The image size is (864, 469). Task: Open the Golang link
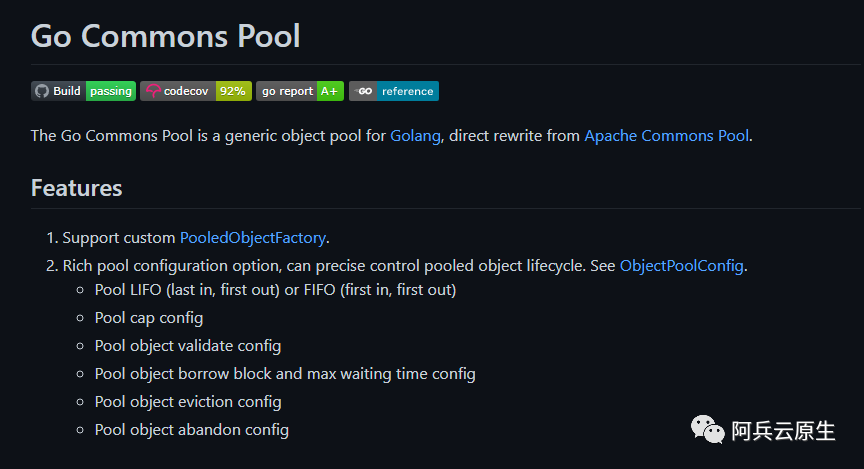coord(415,136)
